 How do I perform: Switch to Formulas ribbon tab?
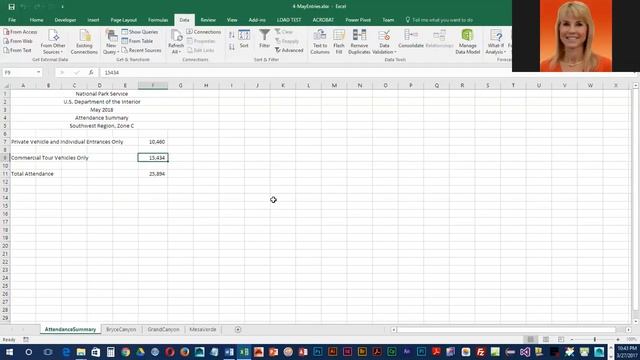[158, 20]
